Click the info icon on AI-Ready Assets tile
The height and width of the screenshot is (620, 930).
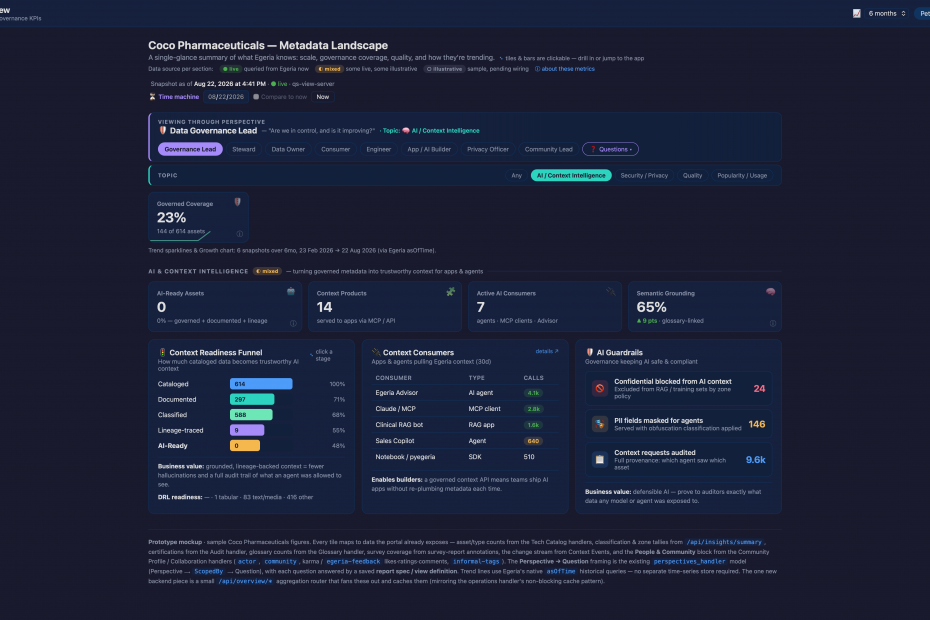coord(293,323)
